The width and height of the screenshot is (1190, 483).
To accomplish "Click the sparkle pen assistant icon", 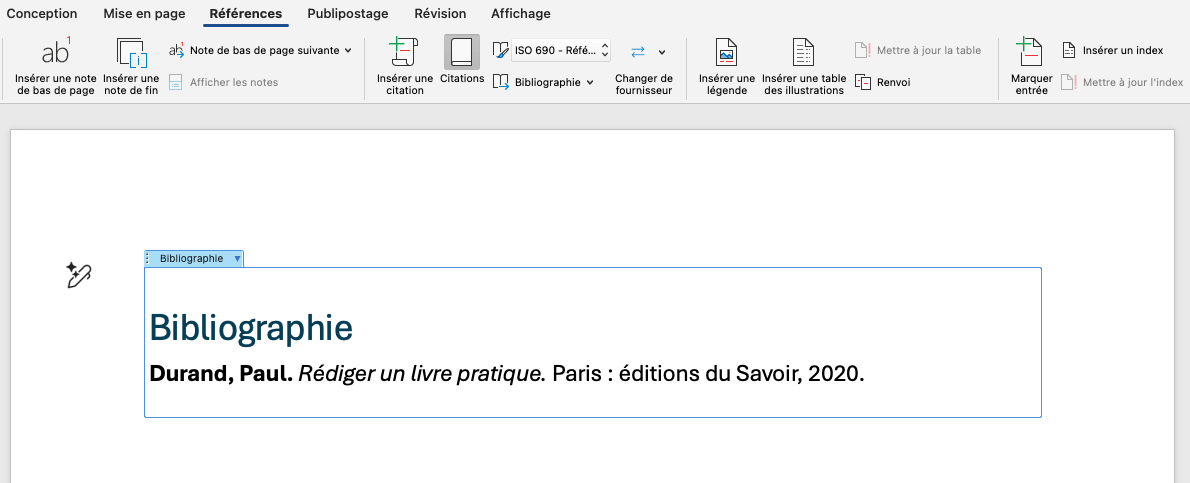I will coord(78,275).
